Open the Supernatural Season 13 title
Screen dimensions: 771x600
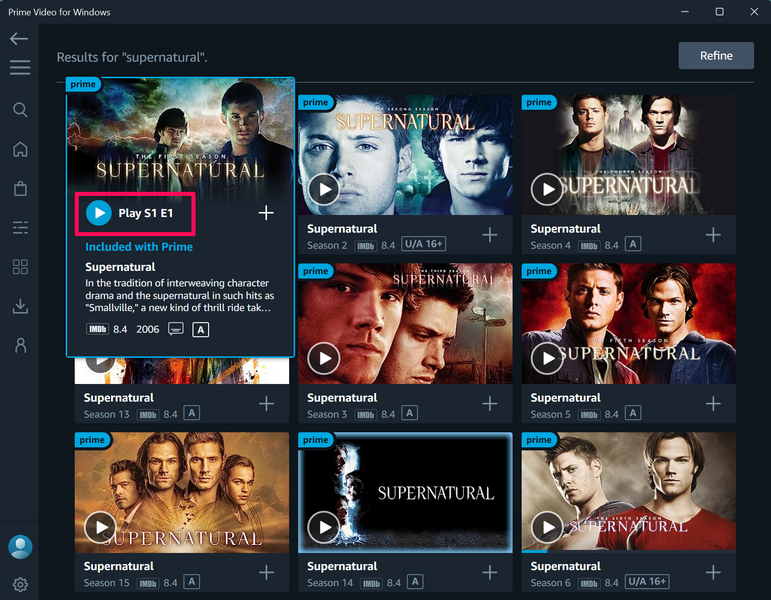tap(119, 397)
